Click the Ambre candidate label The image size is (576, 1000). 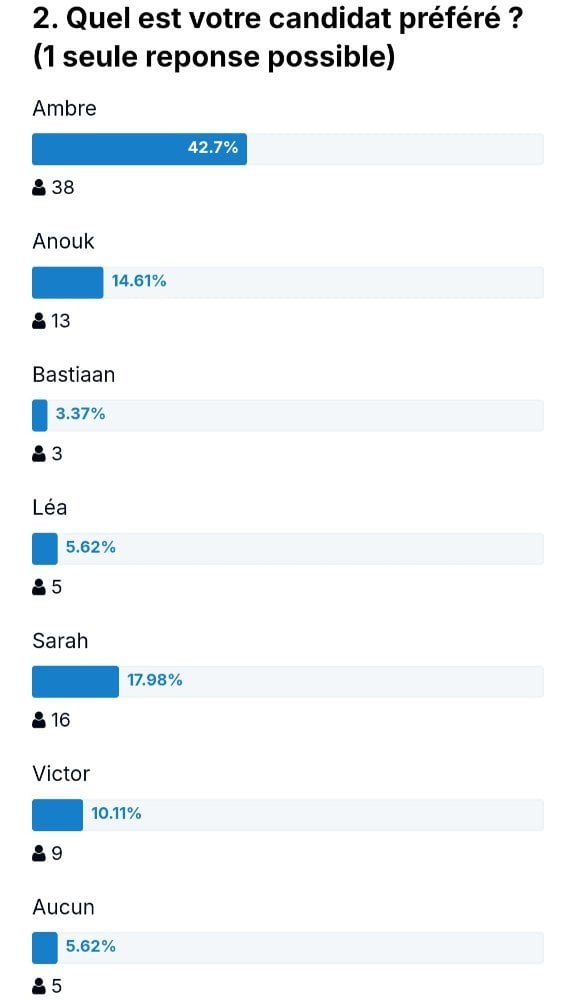(x=64, y=108)
